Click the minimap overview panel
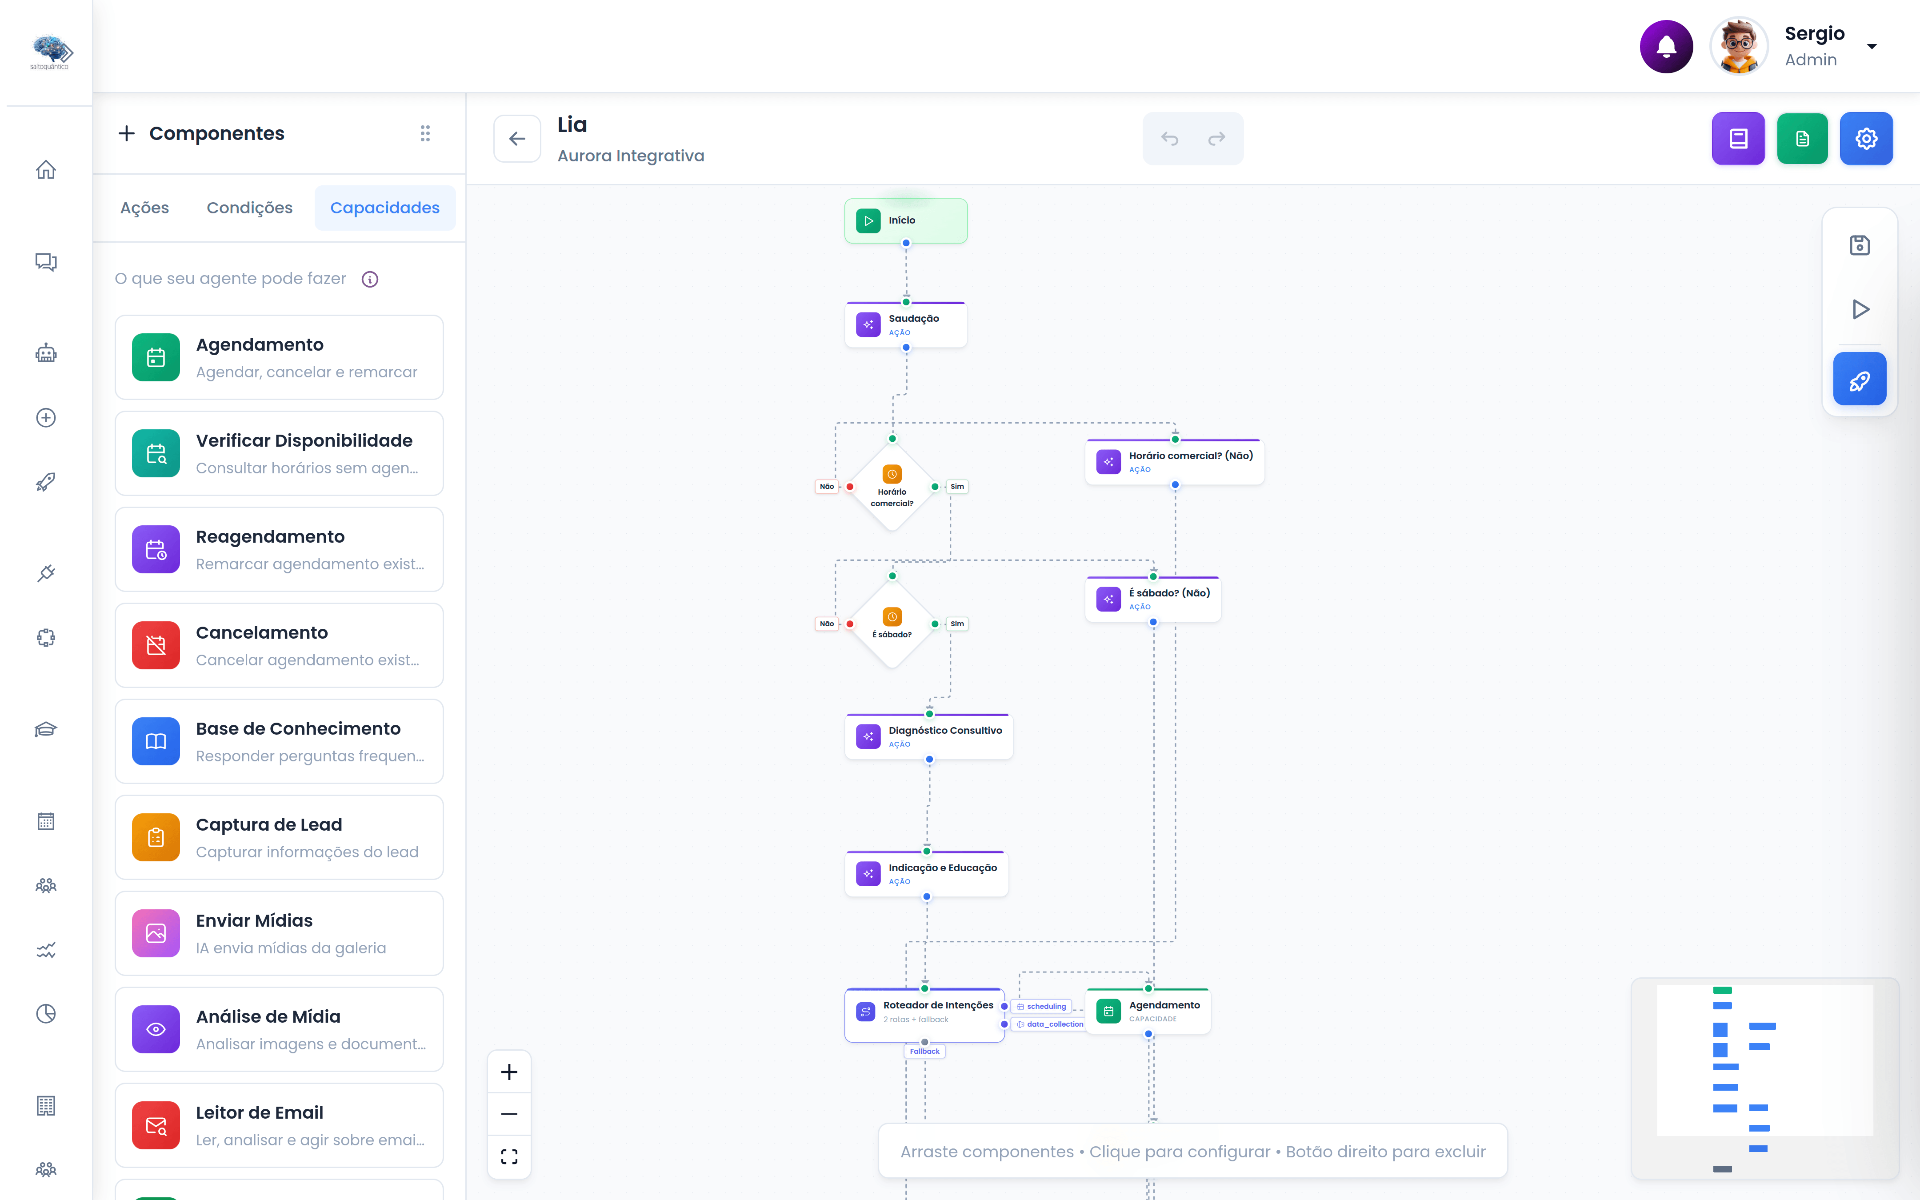This screenshot has height=1200, width=1920. click(1765, 1079)
